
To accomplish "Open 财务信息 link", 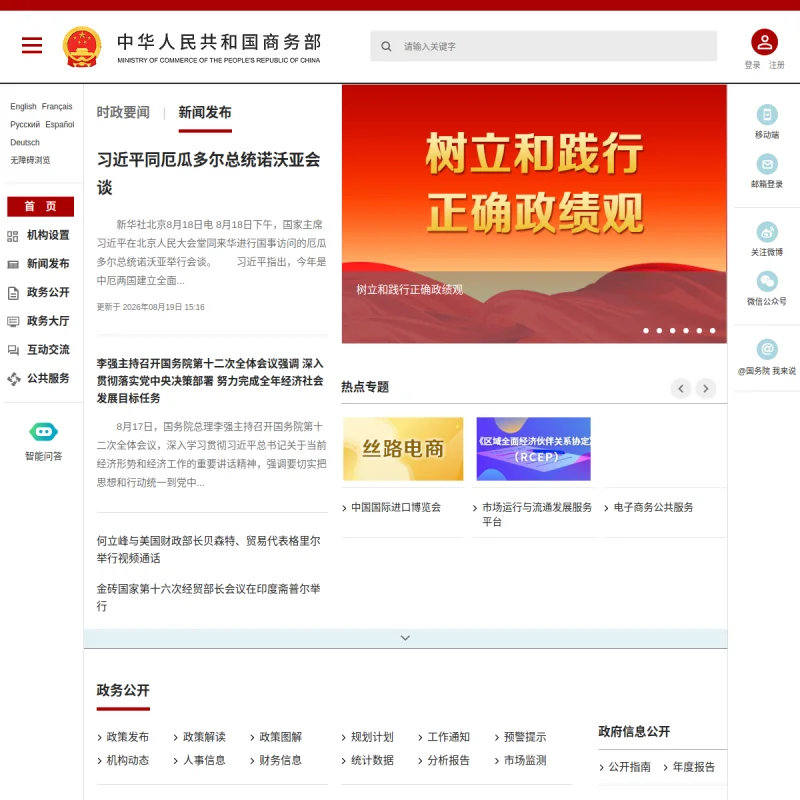I will coord(281,760).
